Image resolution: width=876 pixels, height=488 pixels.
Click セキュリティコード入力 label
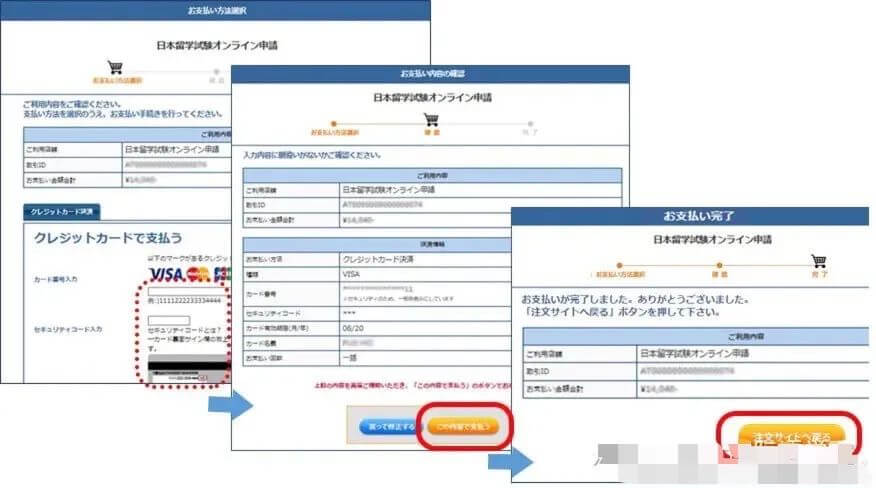point(68,329)
